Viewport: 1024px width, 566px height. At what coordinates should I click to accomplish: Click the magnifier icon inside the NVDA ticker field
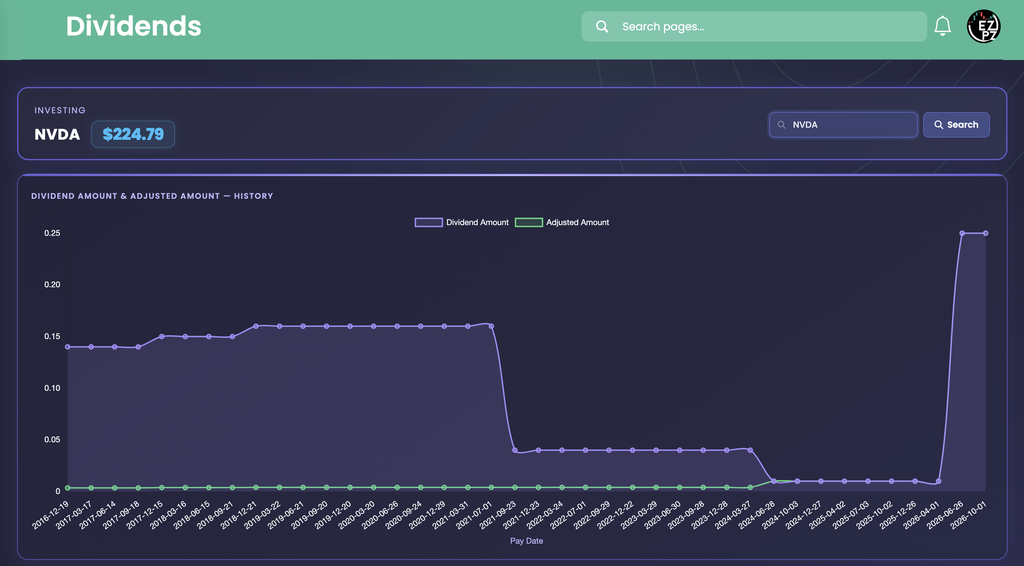781,125
